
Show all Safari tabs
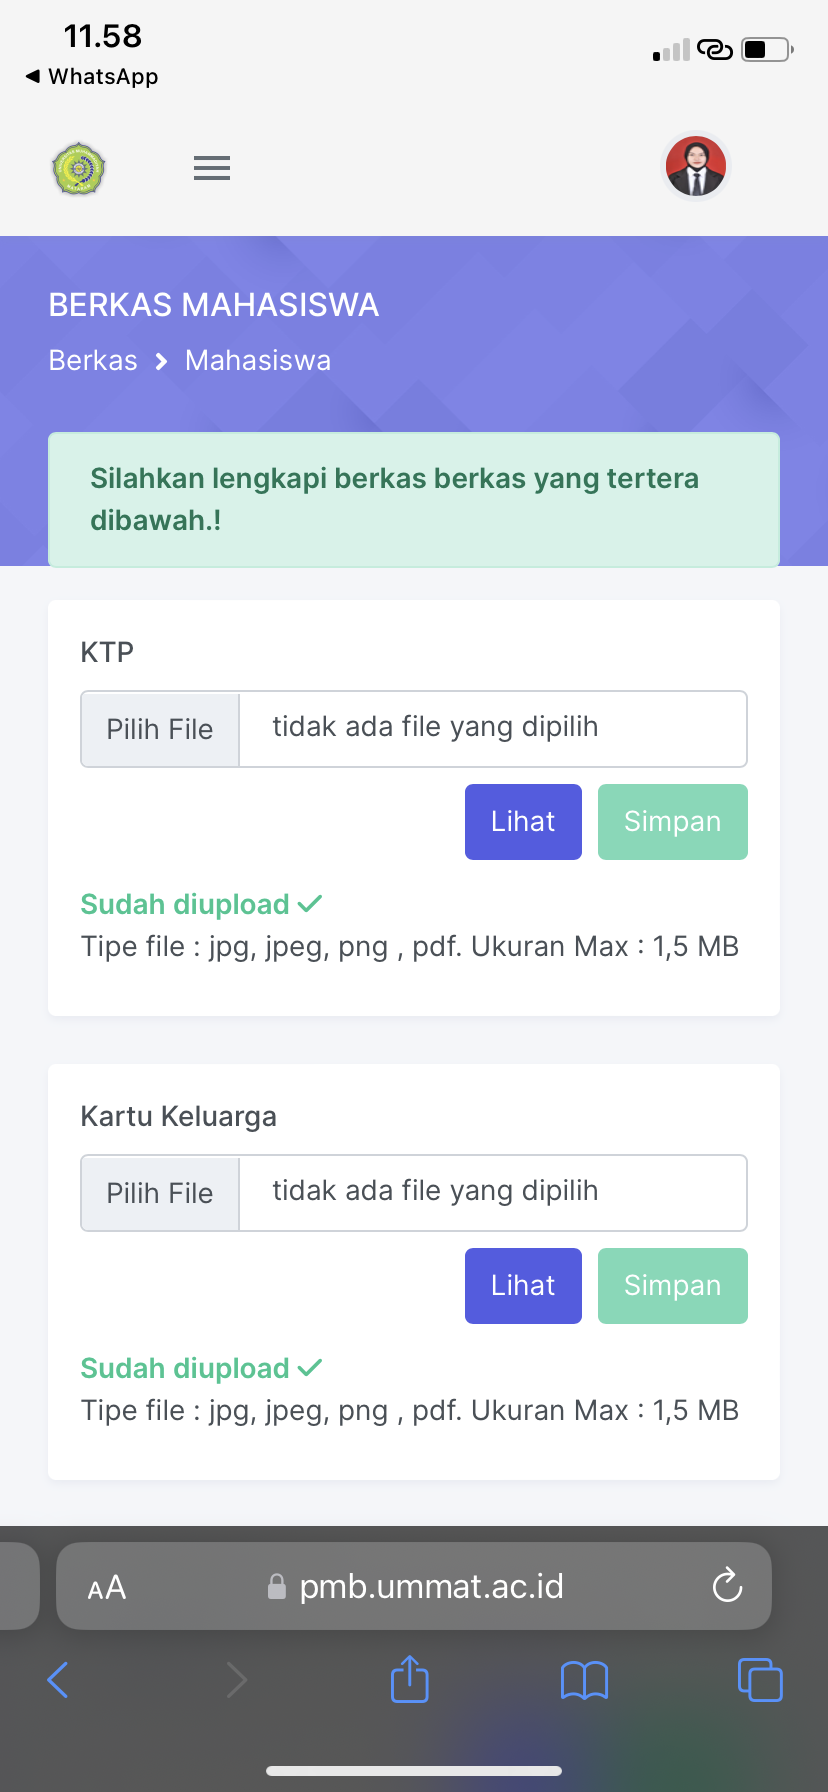[760, 1680]
